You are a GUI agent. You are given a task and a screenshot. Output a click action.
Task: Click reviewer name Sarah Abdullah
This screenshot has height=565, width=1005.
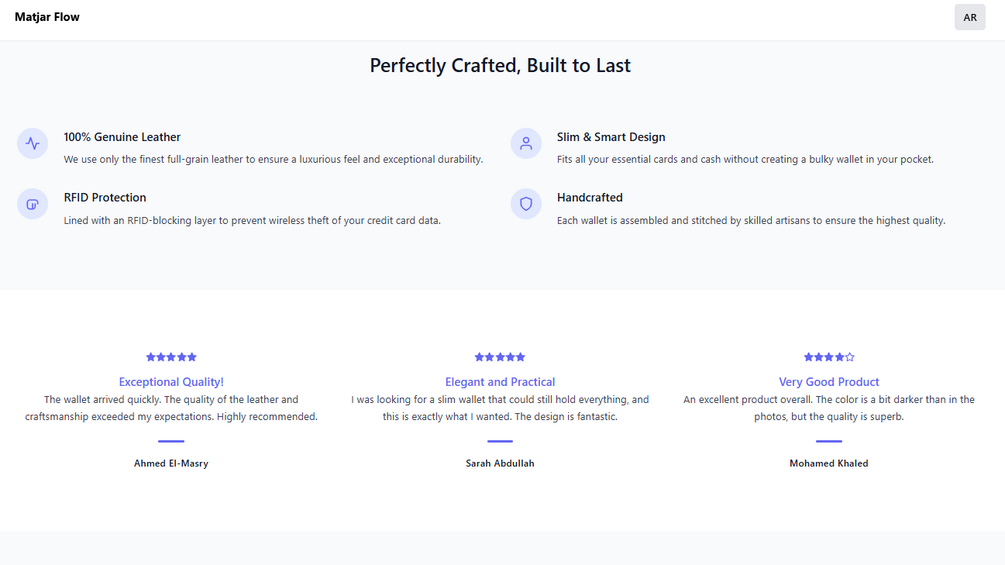click(x=500, y=464)
